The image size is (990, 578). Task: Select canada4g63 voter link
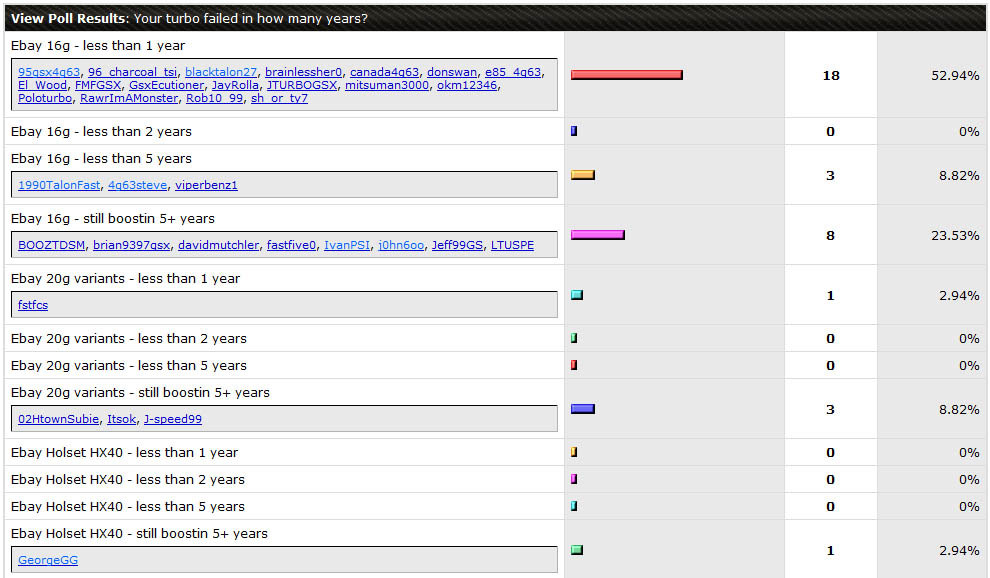click(385, 72)
